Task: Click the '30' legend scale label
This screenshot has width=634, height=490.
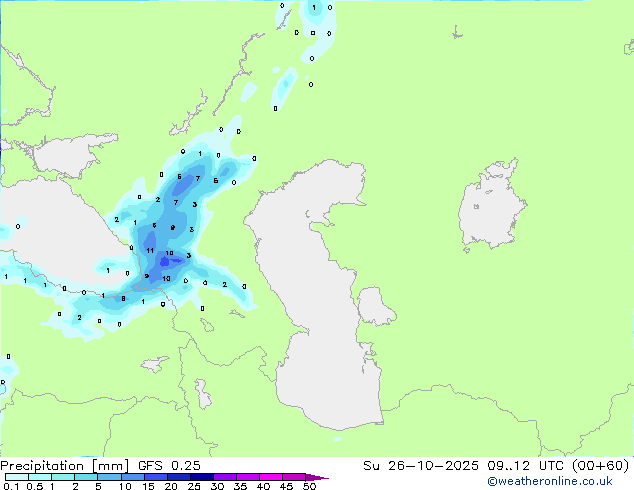Action: [x=217, y=486]
